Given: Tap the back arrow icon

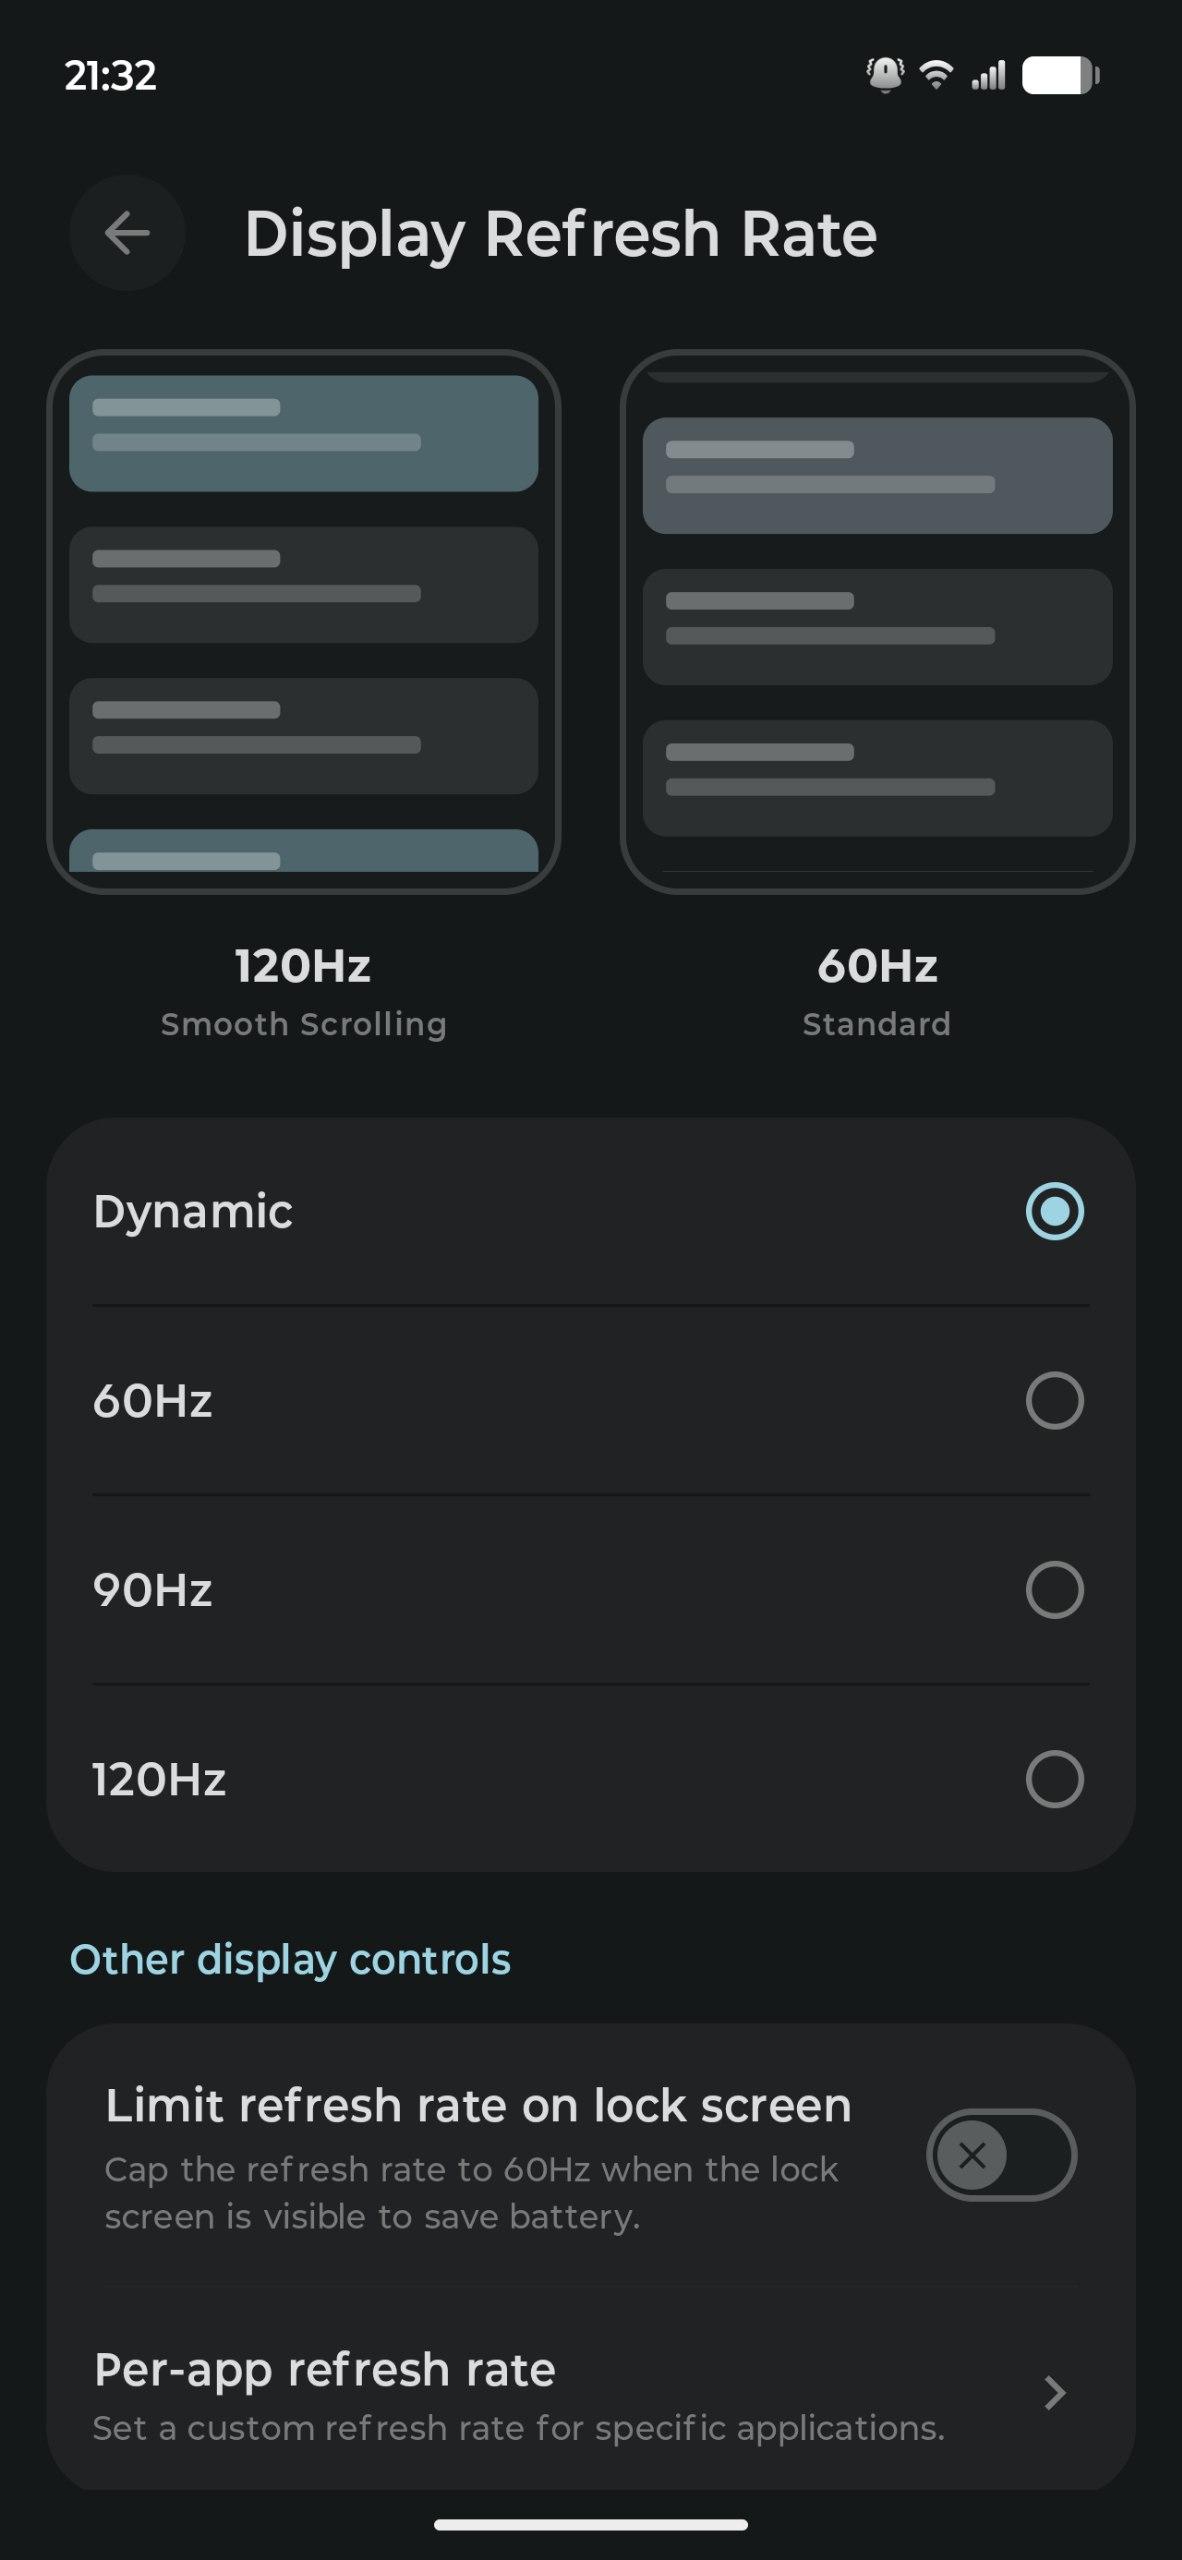Looking at the screenshot, I should coord(127,234).
